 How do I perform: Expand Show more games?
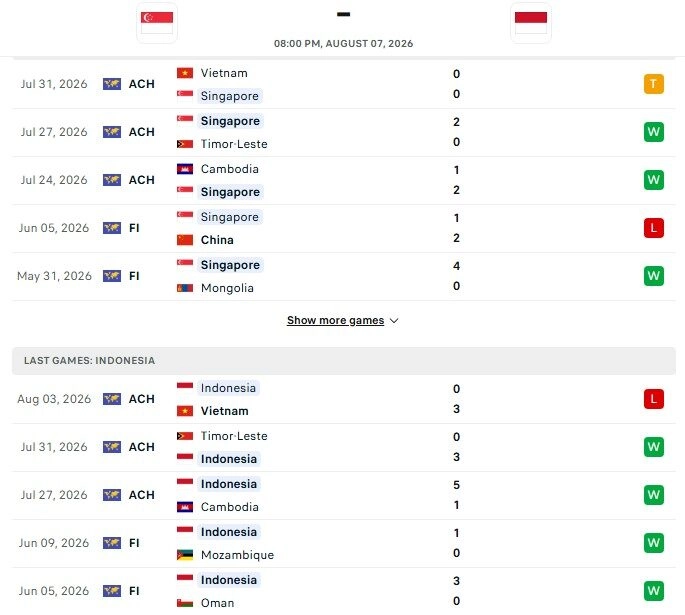pyautogui.click(x=336, y=321)
